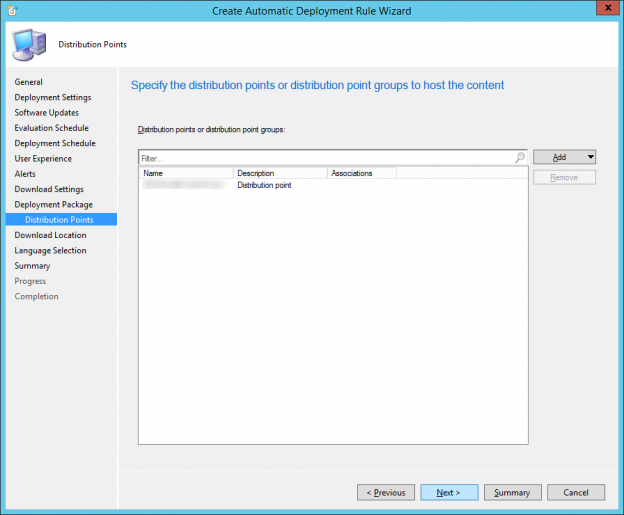Viewport: 624px width, 515px height.
Task: Select the Distribution point list entry
Action: [264, 185]
